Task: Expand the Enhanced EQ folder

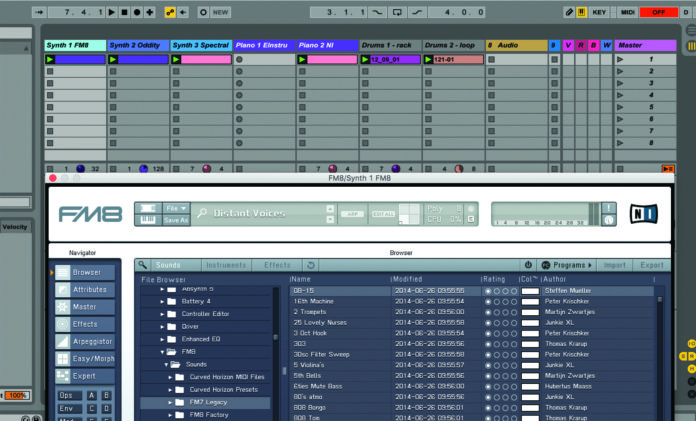Action: pos(162,339)
